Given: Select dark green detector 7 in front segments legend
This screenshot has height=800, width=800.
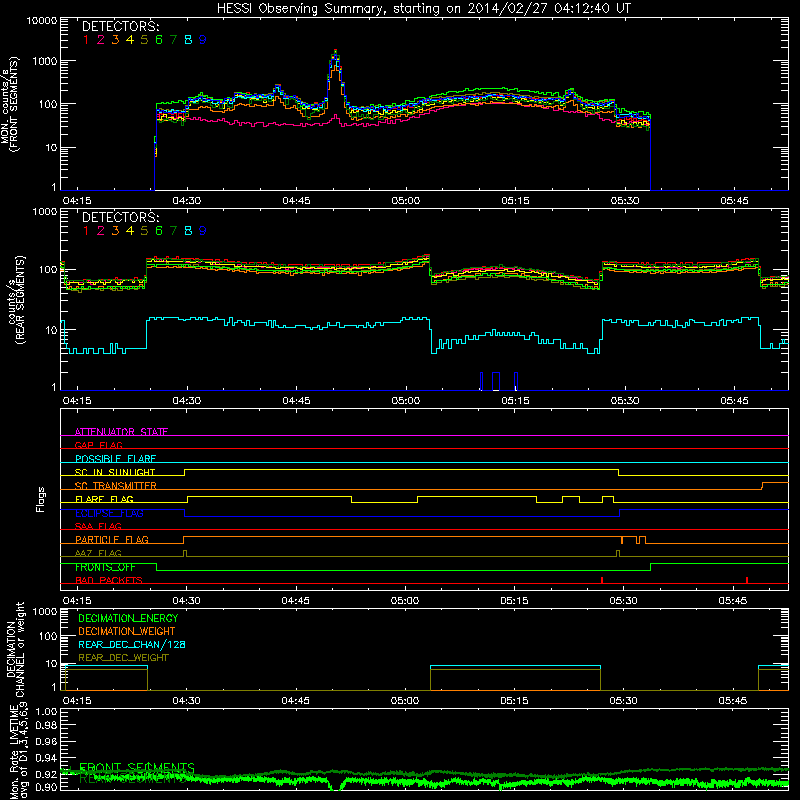Looking at the screenshot, I should pos(173,40).
